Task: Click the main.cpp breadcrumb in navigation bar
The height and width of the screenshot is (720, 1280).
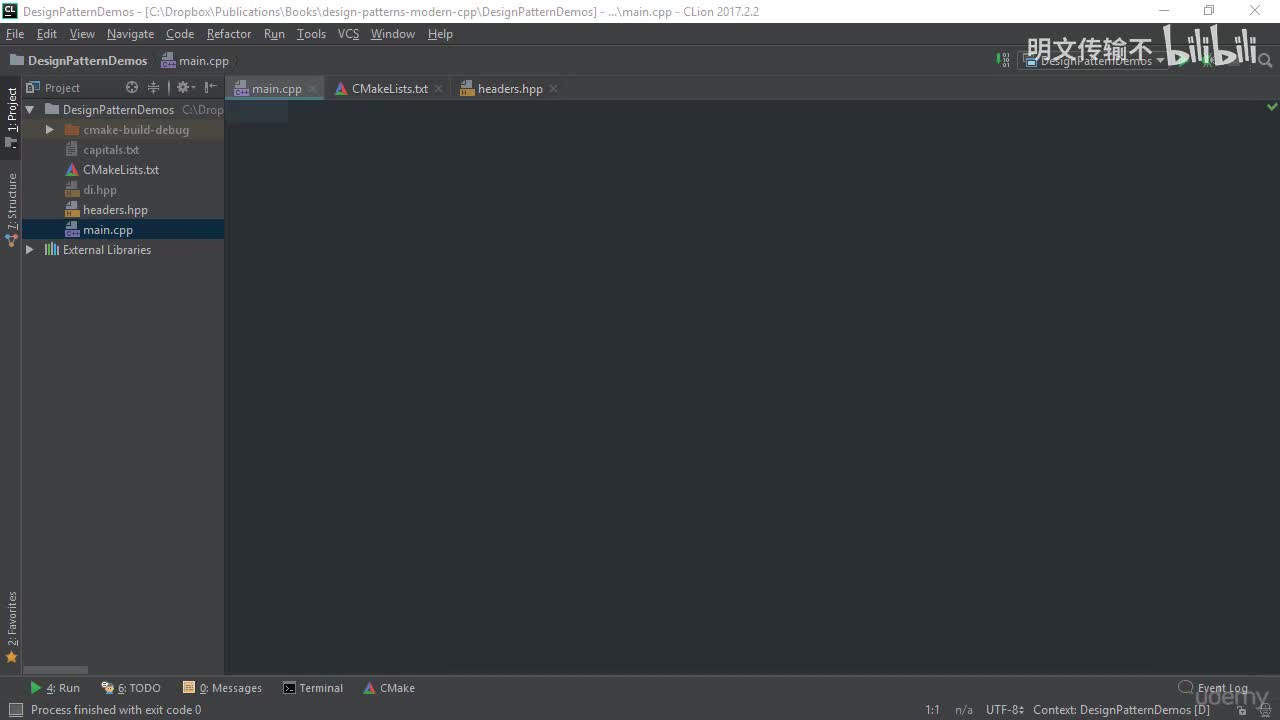Action: (196, 61)
